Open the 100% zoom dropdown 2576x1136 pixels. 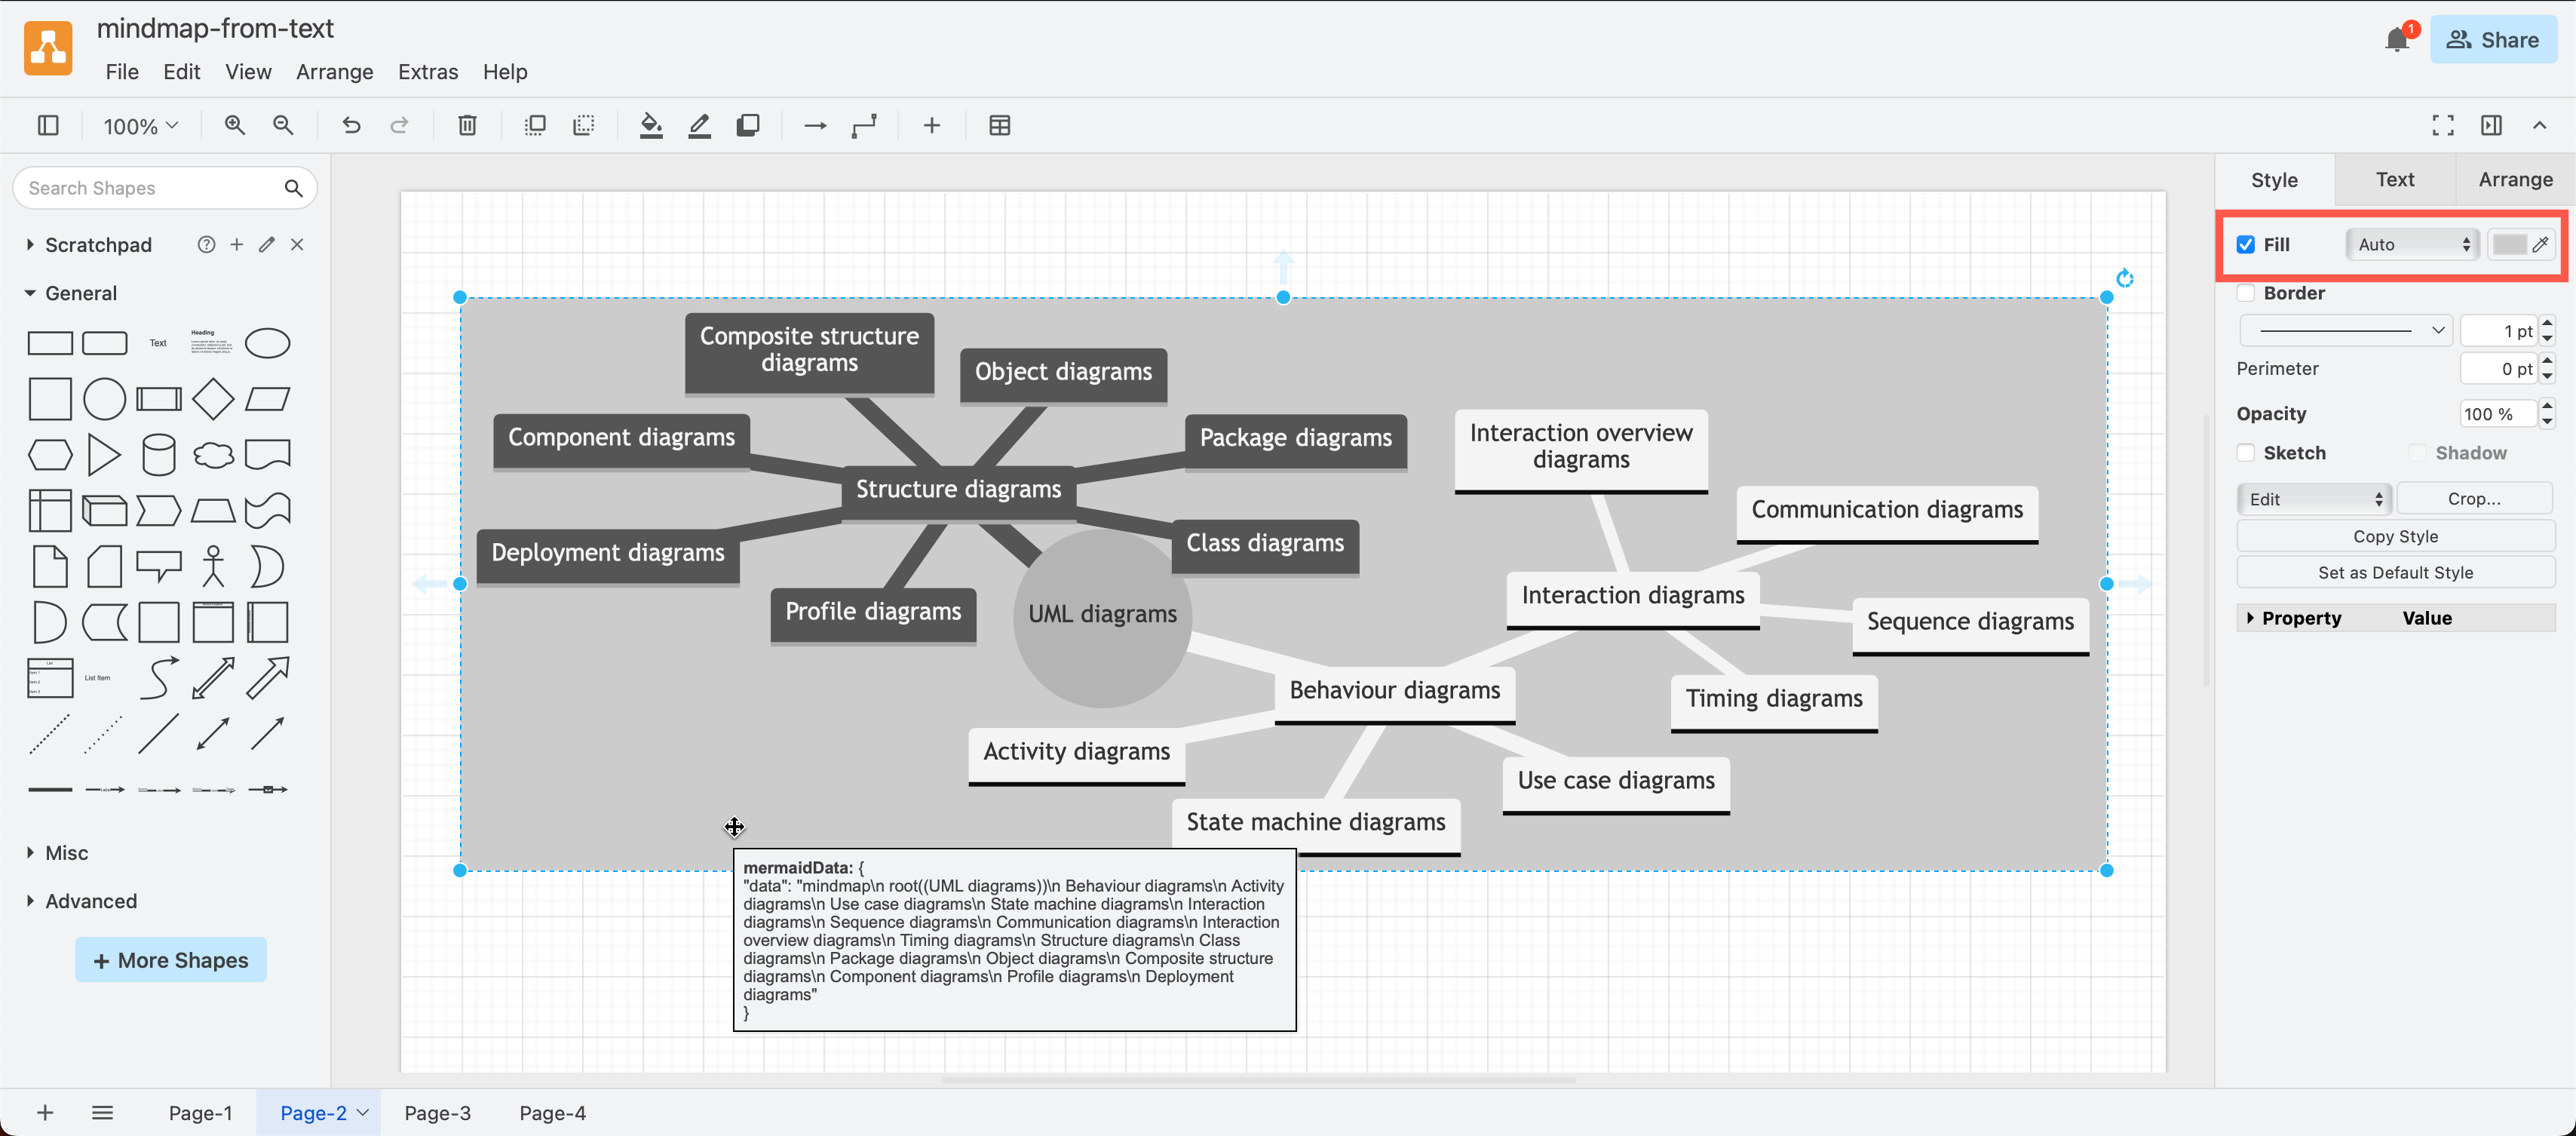139,125
